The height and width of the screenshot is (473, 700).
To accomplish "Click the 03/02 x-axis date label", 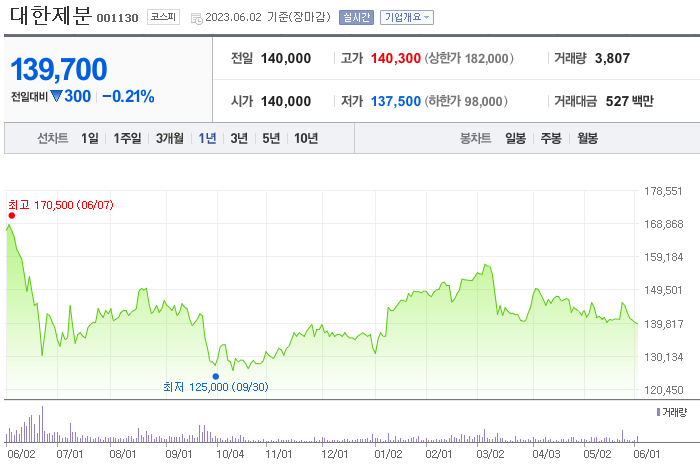I will [490, 454].
